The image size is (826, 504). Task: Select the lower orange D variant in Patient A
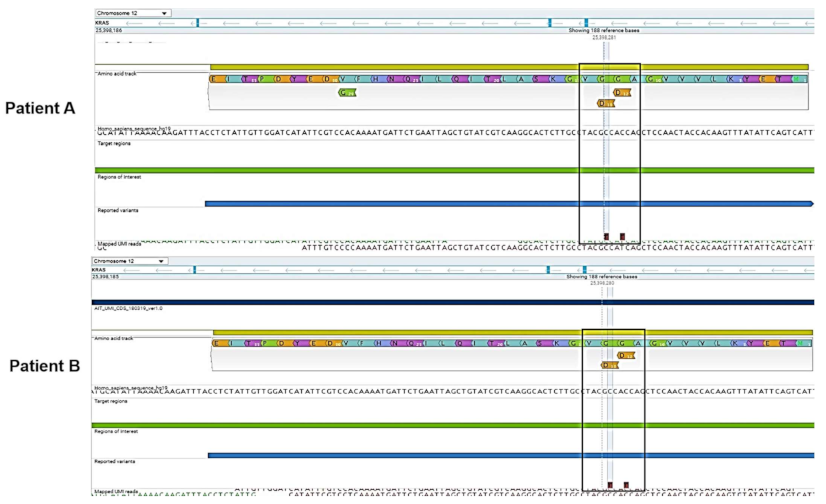point(604,103)
